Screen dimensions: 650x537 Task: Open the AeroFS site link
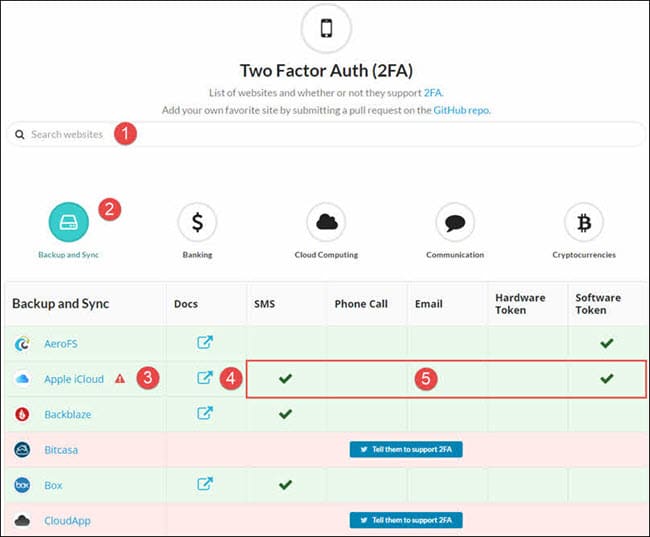[x=61, y=344]
